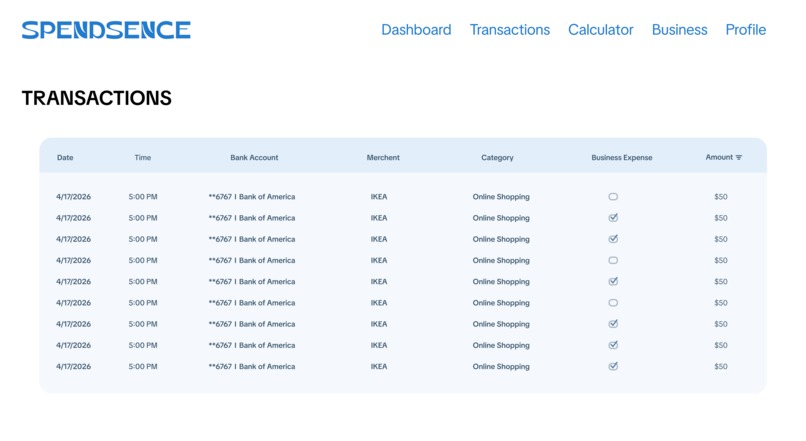Click the Date column header

pos(65,158)
